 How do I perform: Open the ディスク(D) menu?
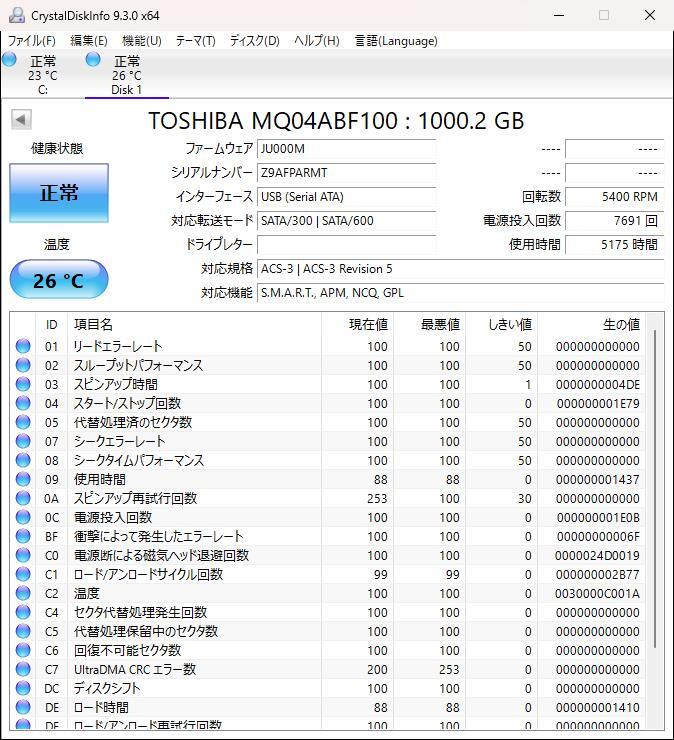pyautogui.click(x=254, y=41)
